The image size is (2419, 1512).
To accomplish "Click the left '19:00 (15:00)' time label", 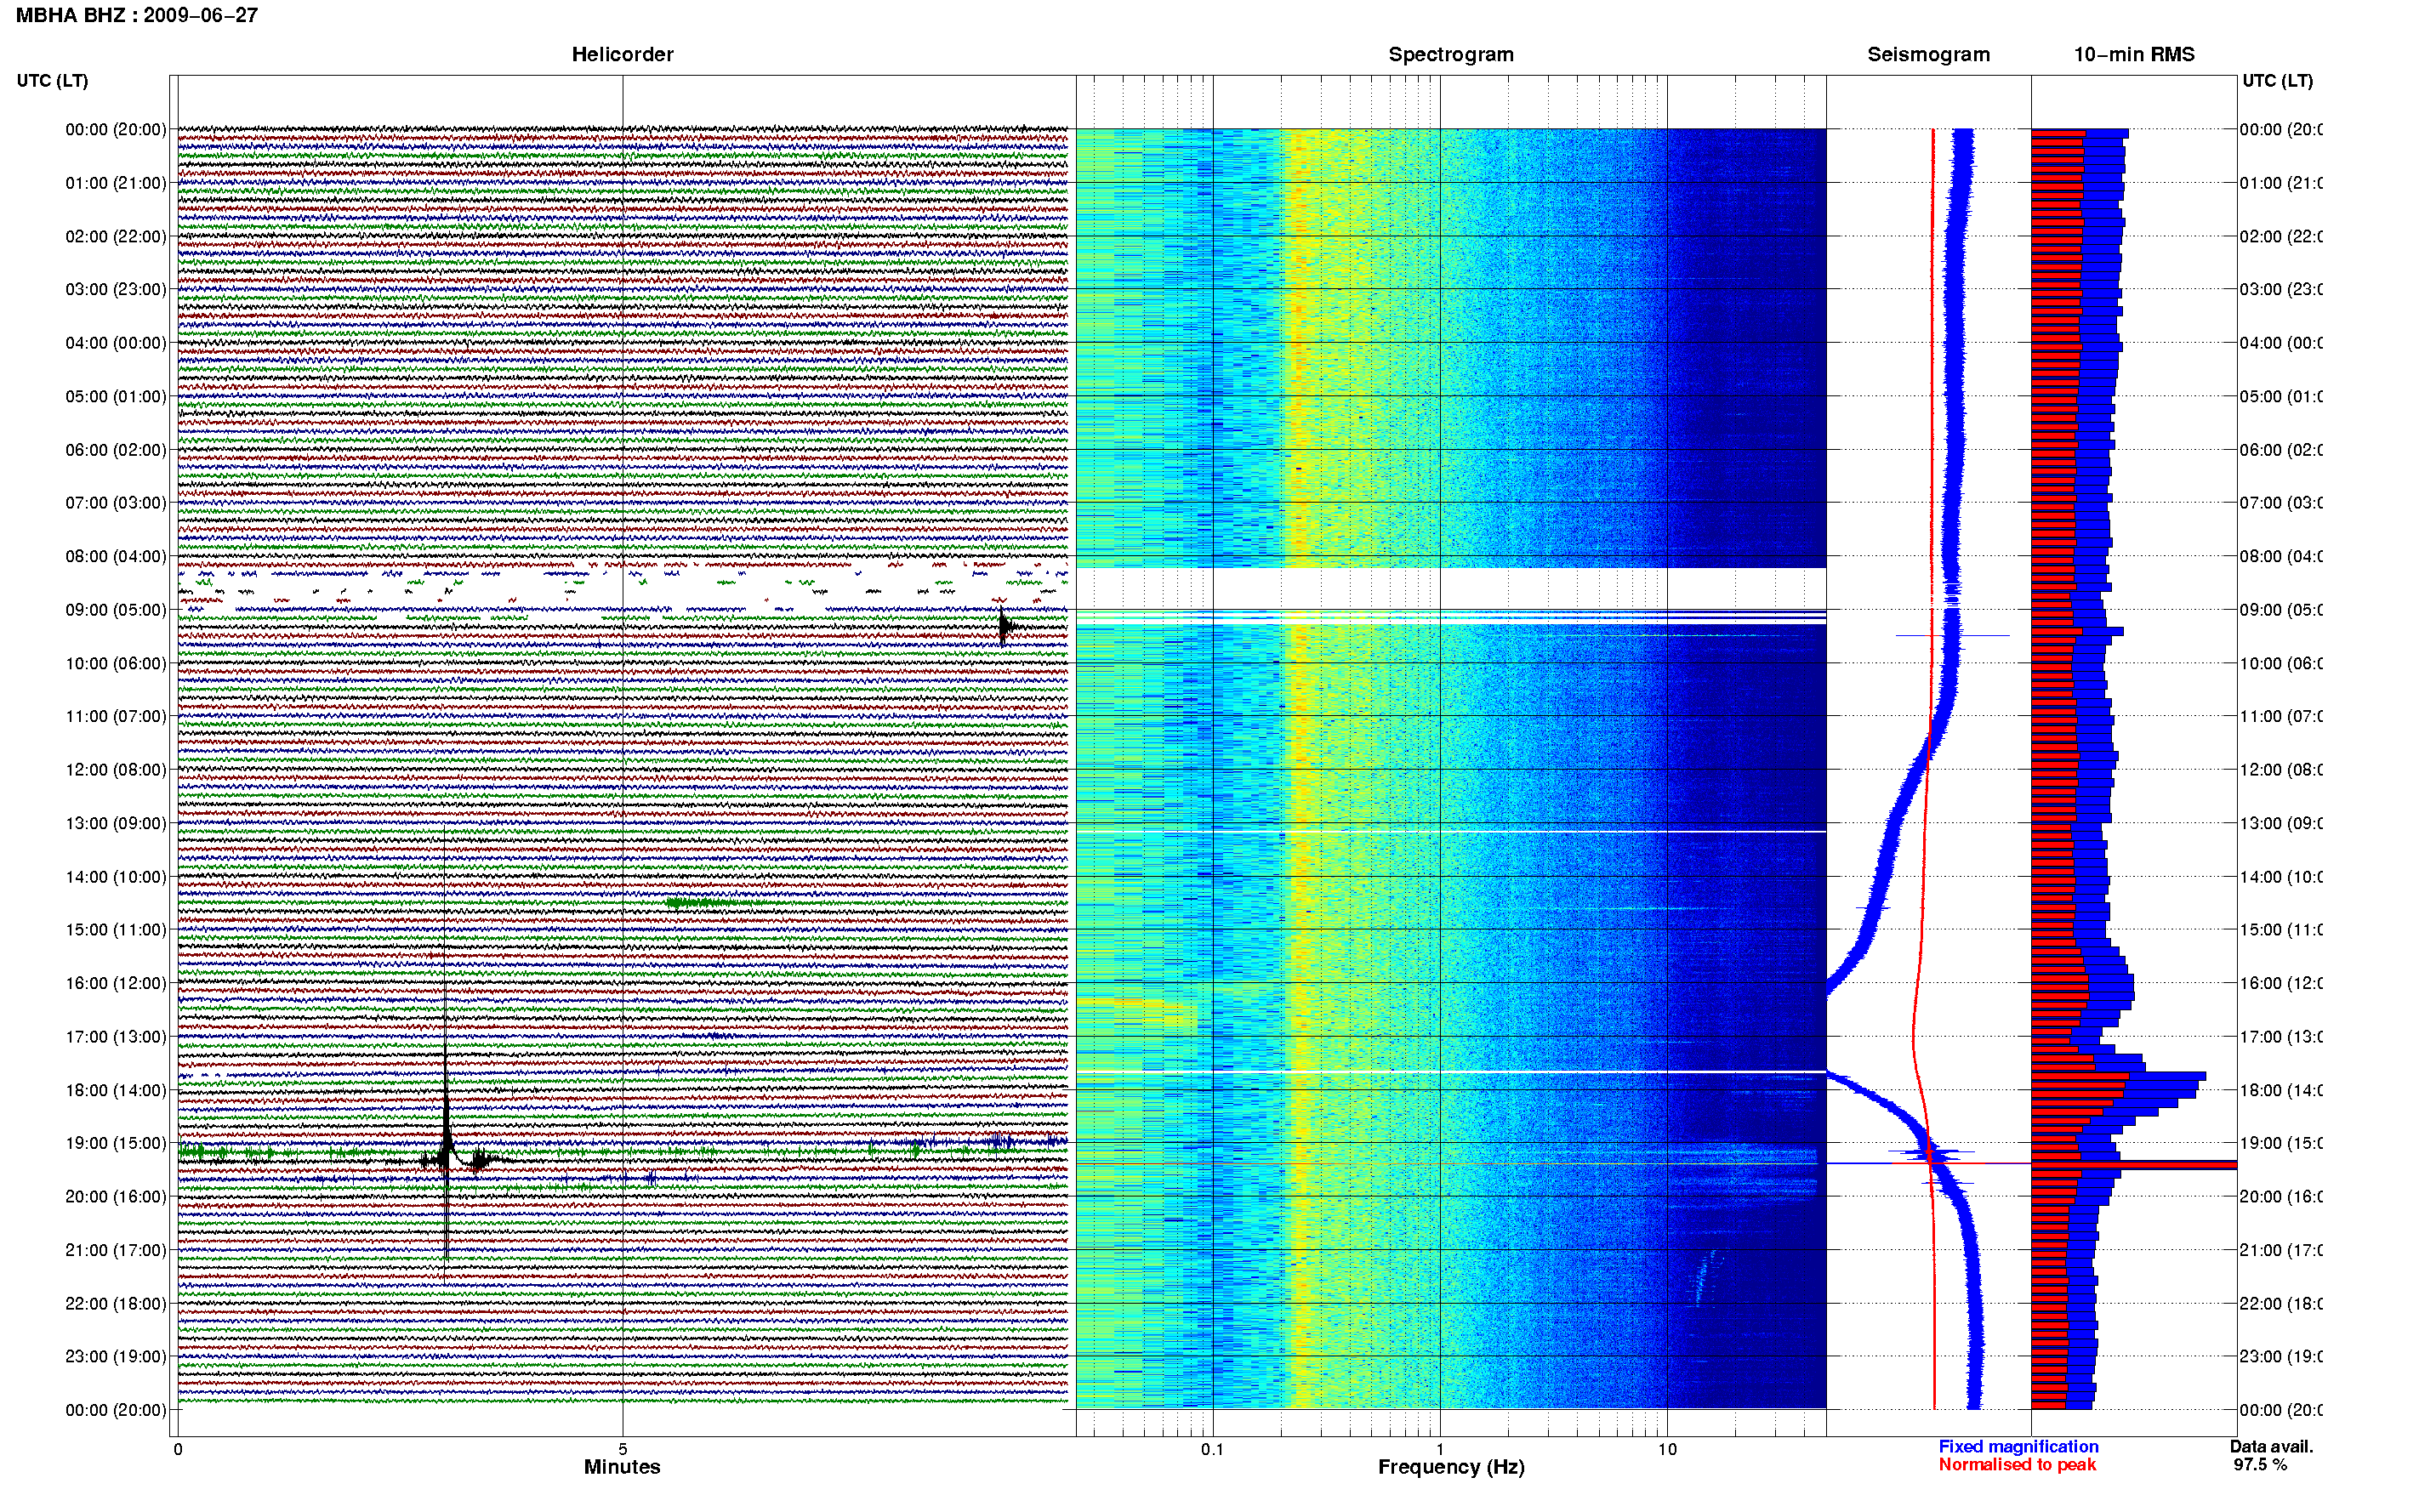I will [116, 1143].
